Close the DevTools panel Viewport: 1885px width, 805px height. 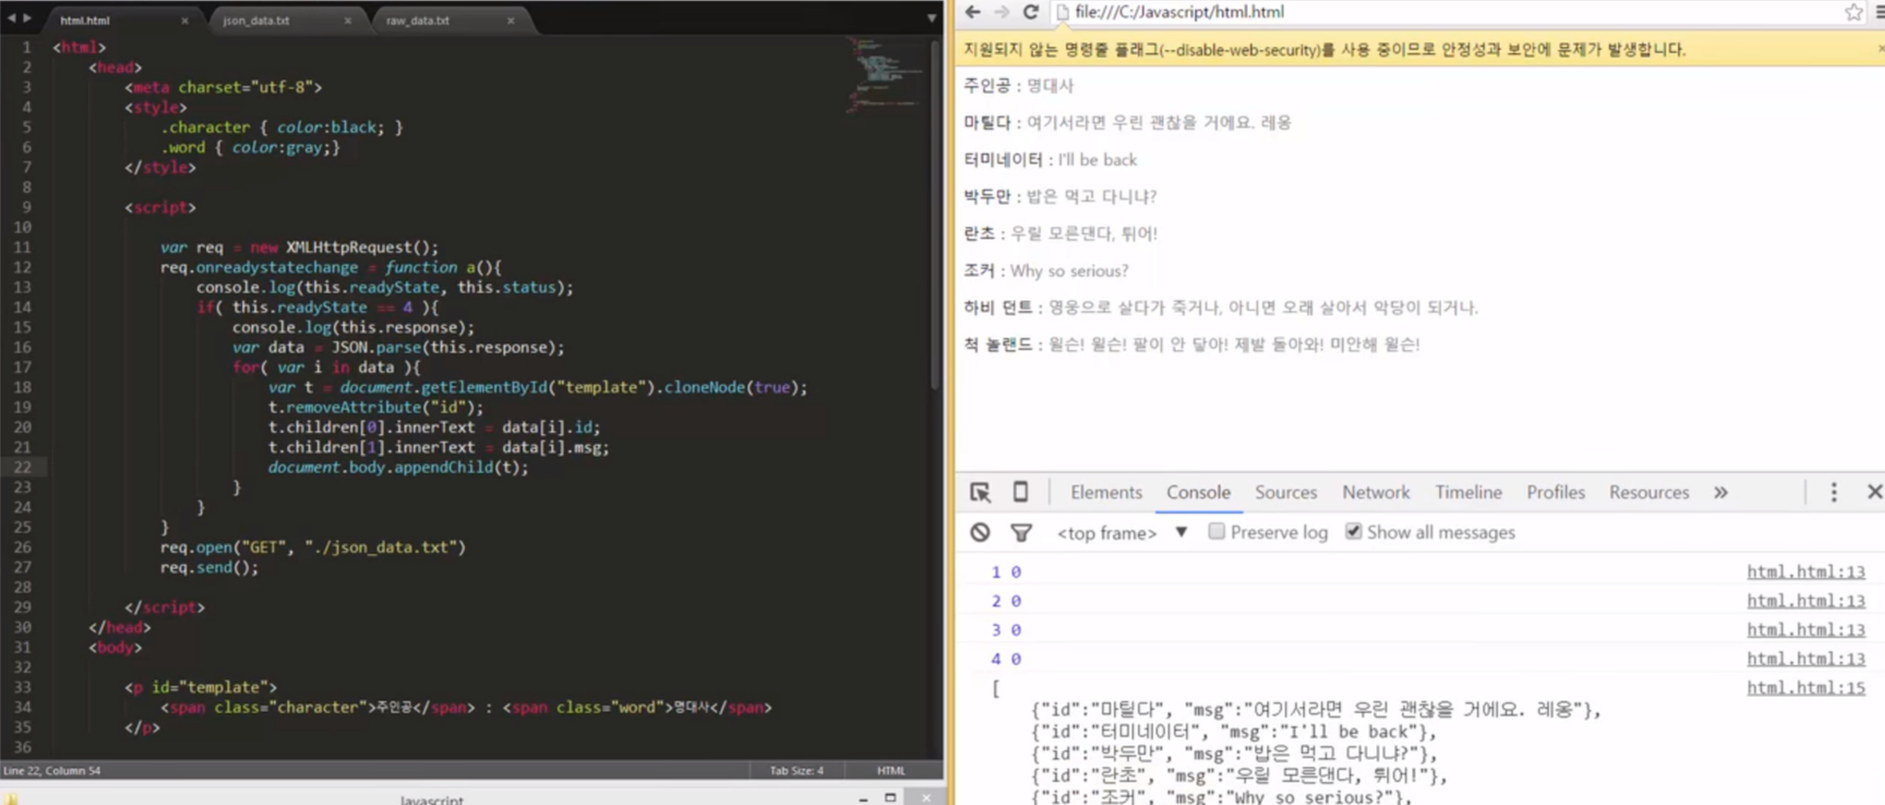pos(1874,492)
